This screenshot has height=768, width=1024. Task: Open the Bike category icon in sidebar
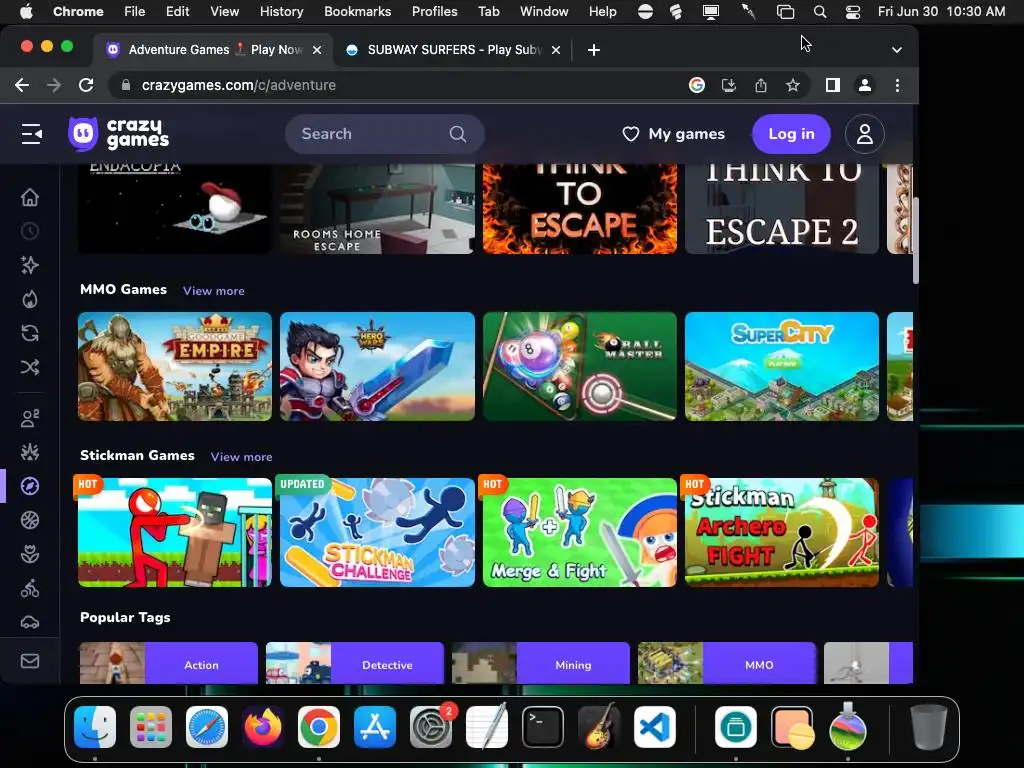pos(30,588)
